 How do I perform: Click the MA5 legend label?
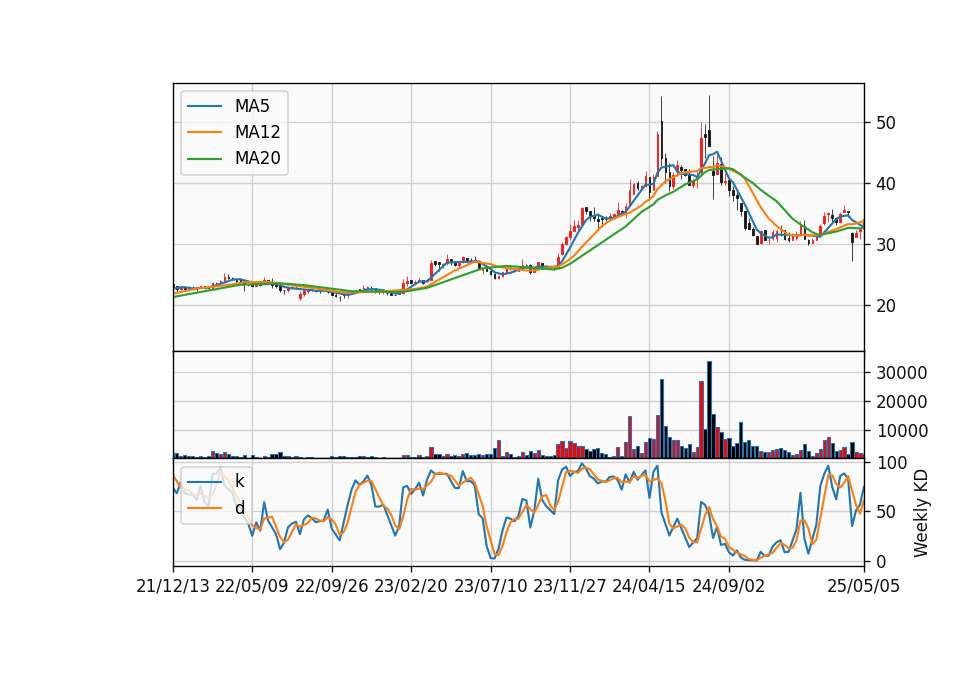click(x=252, y=106)
